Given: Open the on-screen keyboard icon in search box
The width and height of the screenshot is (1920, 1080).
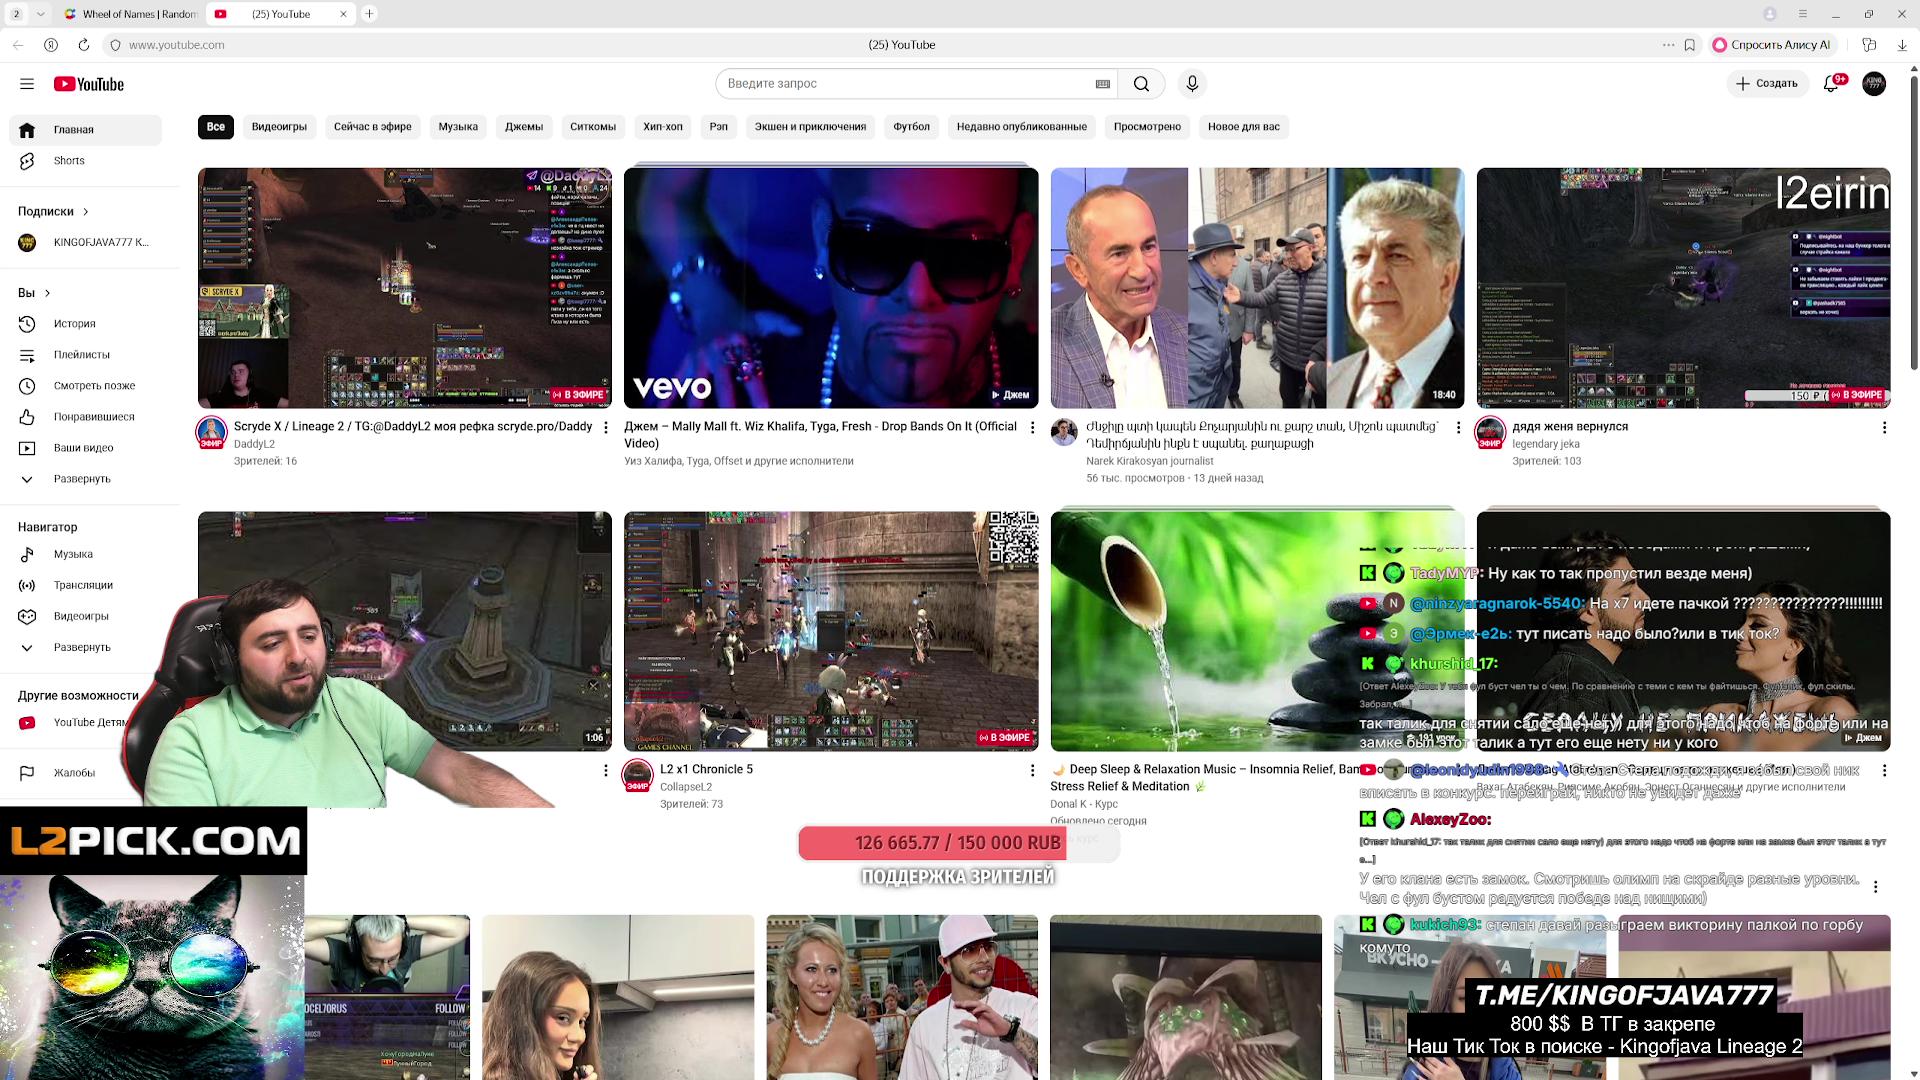Looking at the screenshot, I should point(1103,84).
